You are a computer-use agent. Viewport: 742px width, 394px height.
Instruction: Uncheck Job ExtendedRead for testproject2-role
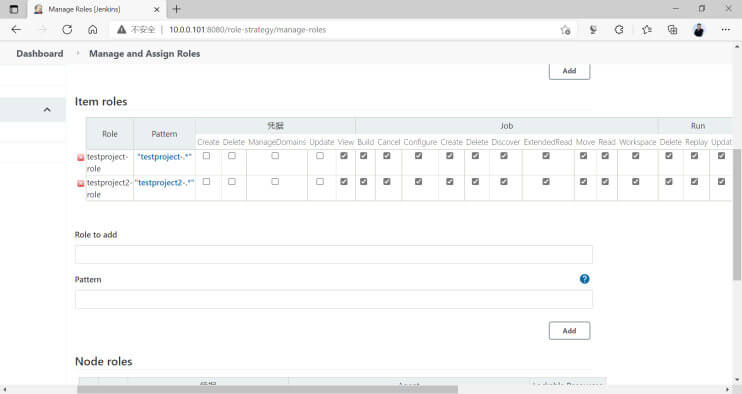[x=546, y=182]
